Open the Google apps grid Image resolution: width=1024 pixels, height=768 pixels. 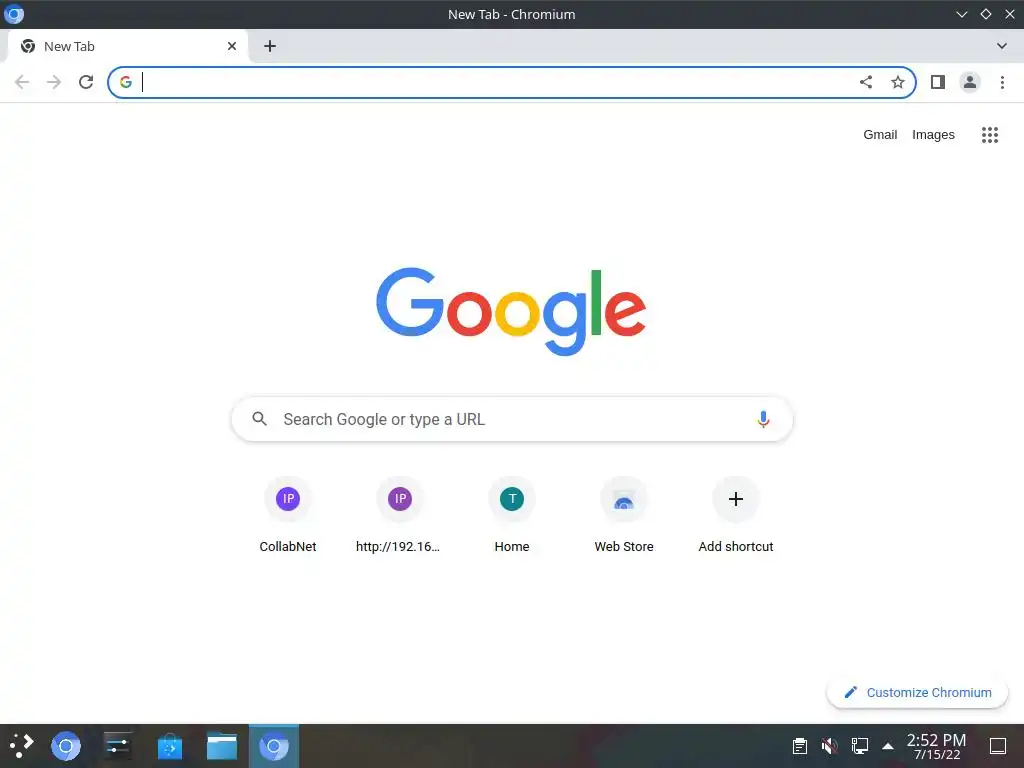tap(990, 135)
